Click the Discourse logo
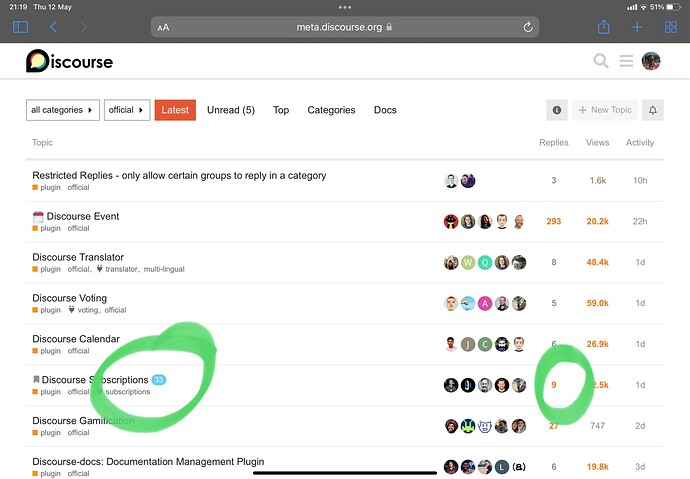Screen dimensions: 690x479 coord(70,61)
